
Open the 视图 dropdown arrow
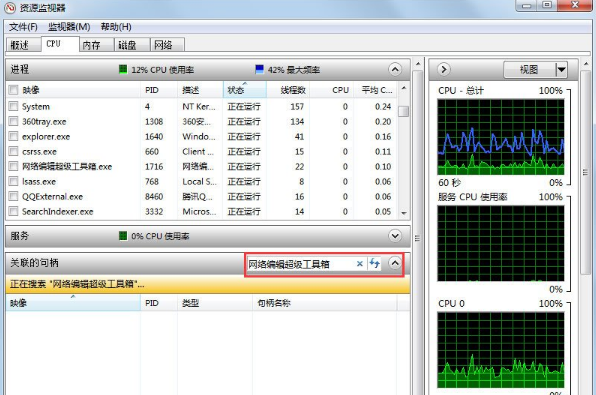click(x=561, y=70)
